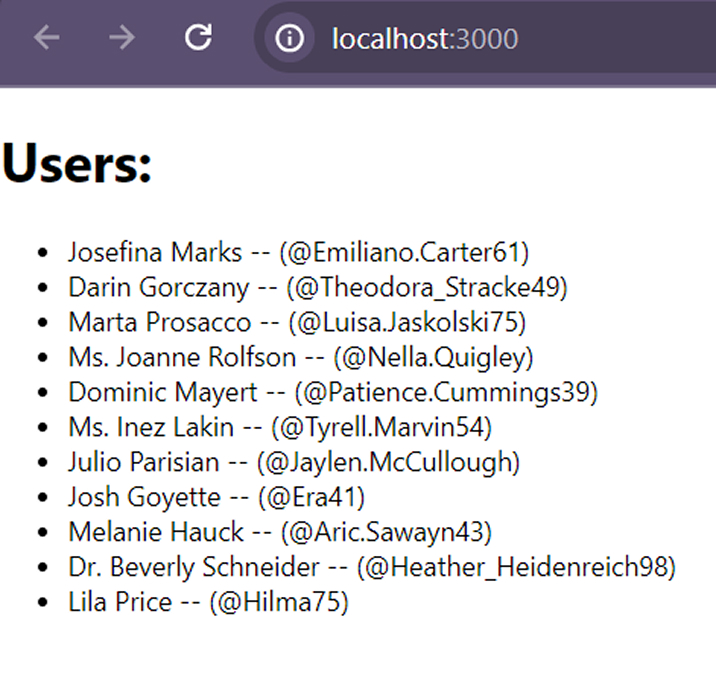Click the Users: heading
716x687 pixels.
click(77, 163)
